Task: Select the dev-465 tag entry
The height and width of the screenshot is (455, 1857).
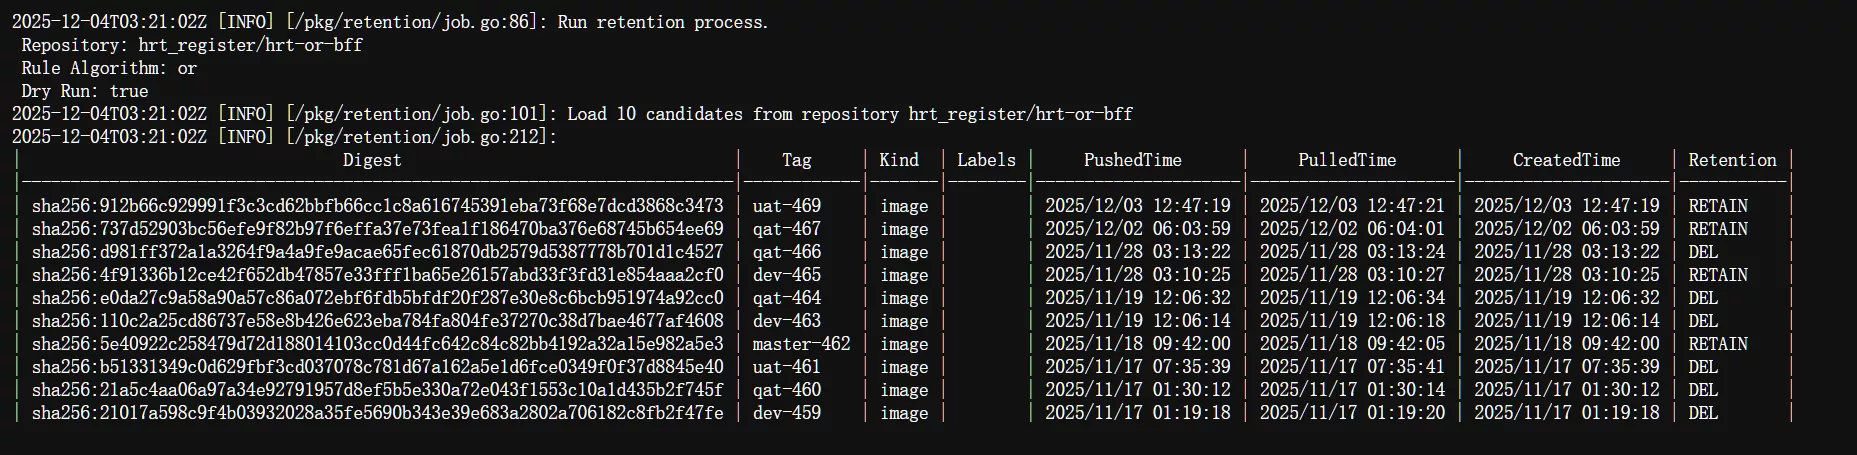Action: tap(787, 275)
